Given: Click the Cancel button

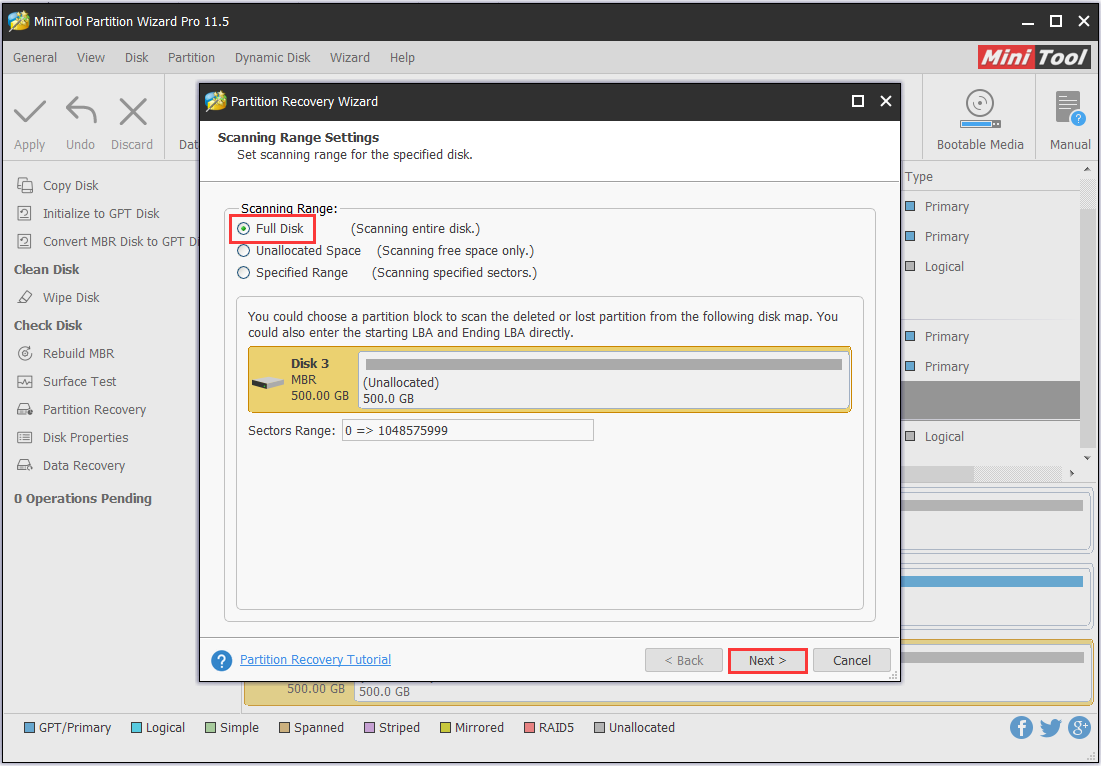Looking at the screenshot, I should [x=852, y=661].
